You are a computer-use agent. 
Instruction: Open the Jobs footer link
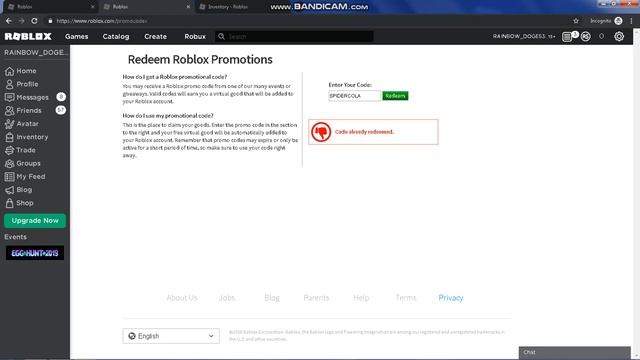coord(227,298)
